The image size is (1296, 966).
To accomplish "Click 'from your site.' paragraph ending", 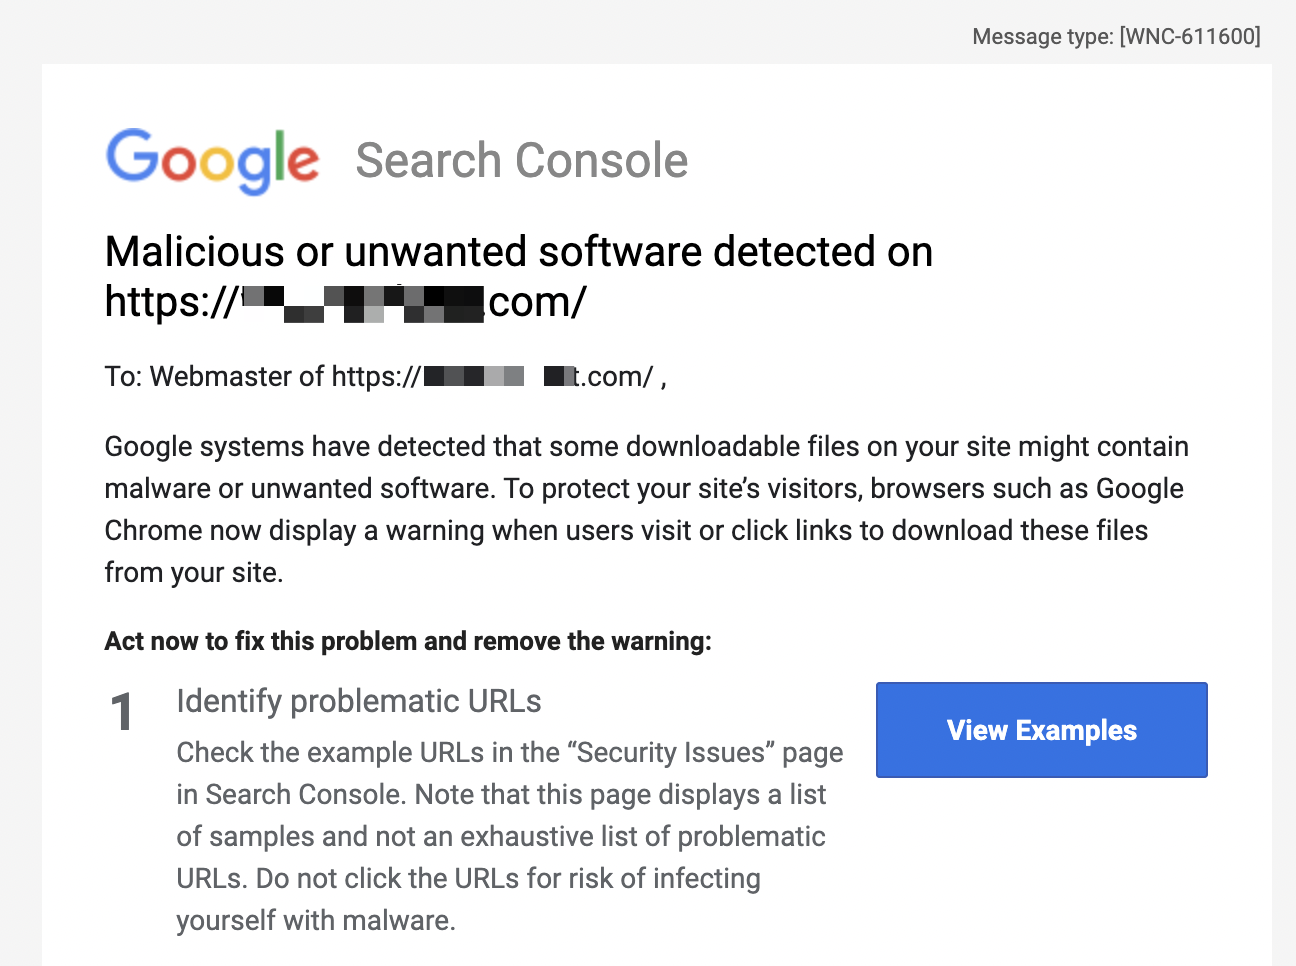I will (194, 572).
